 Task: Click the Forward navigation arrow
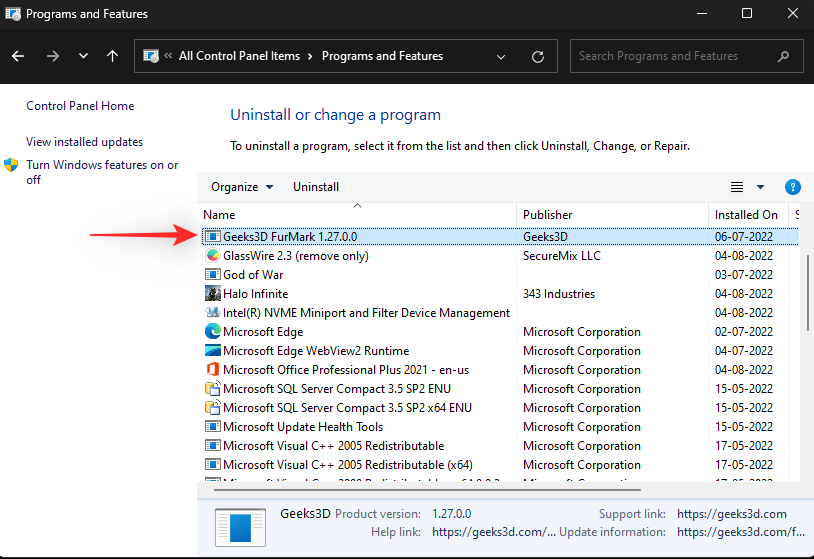52,56
